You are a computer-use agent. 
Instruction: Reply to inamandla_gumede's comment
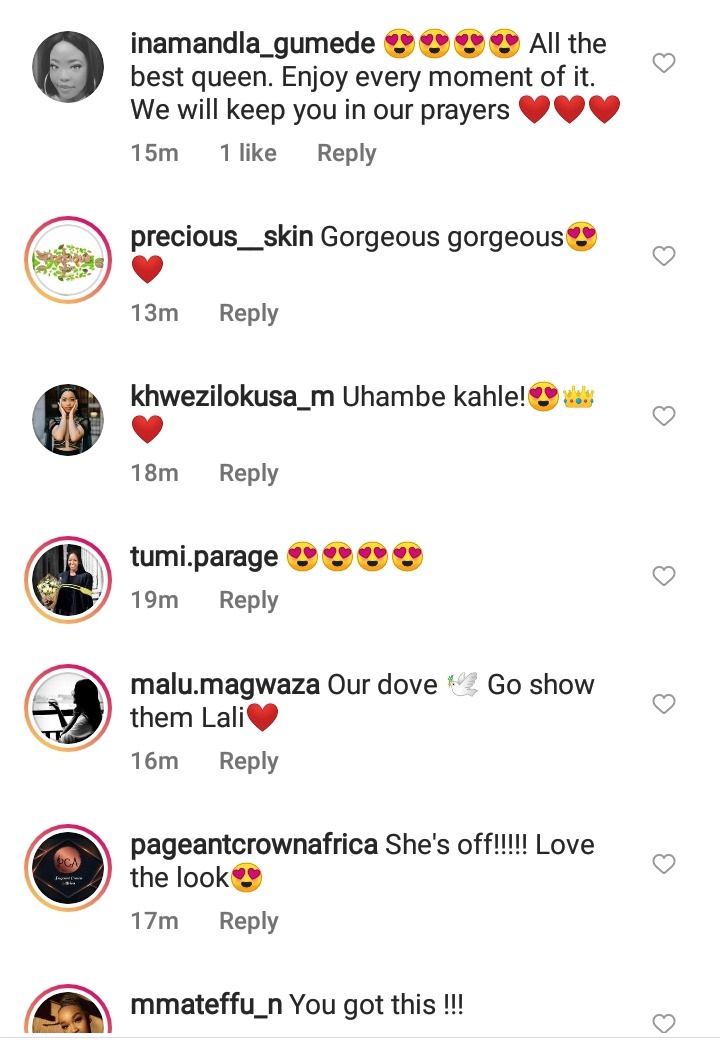click(x=346, y=153)
